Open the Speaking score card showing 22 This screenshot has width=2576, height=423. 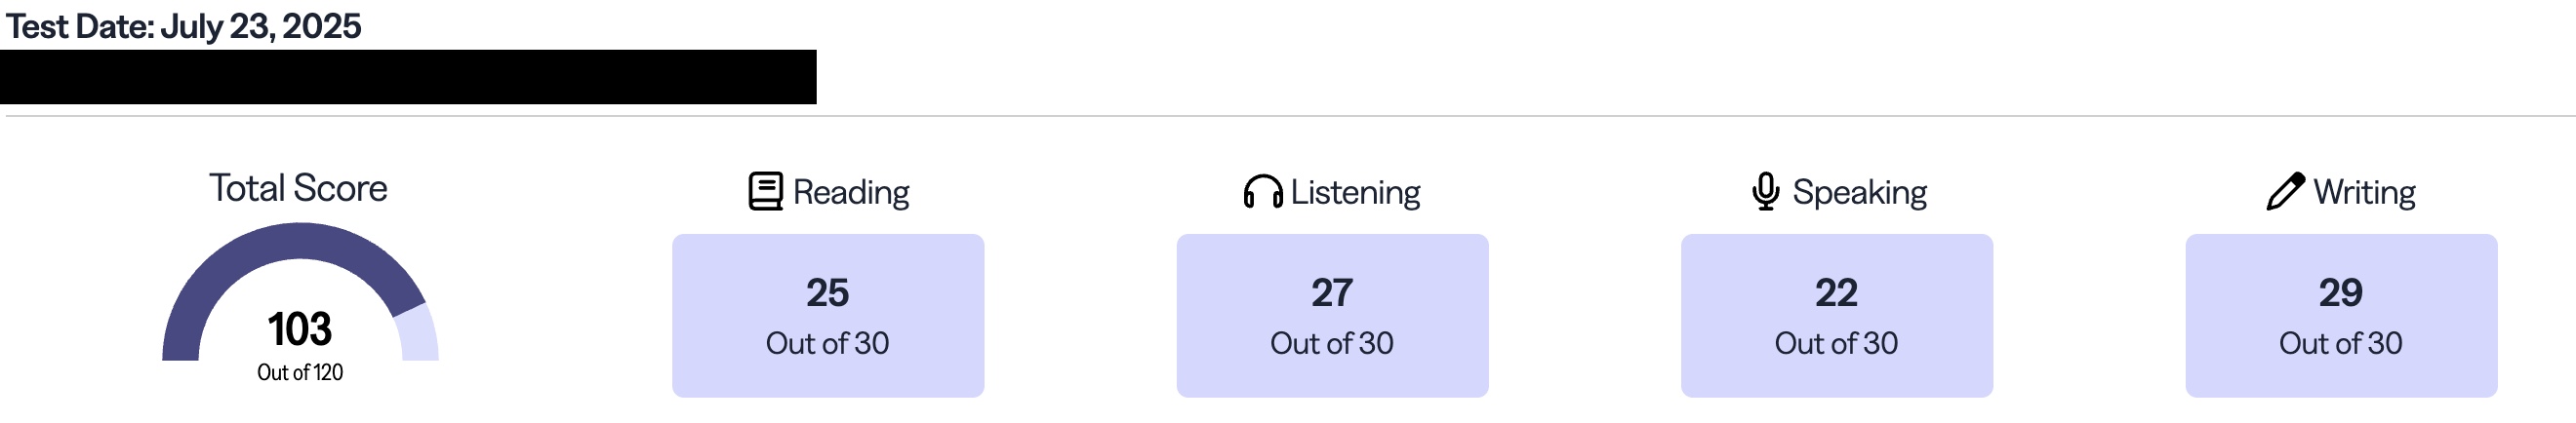pos(1836,315)
